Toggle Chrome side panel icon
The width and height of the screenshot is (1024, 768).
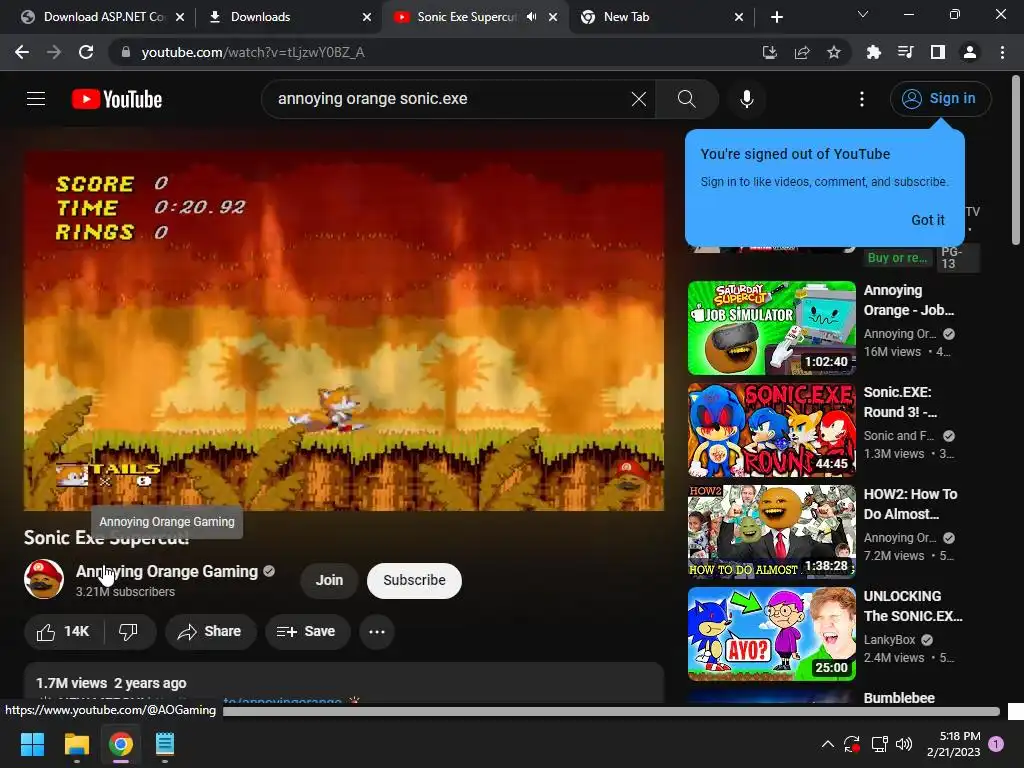click(937, 52)
